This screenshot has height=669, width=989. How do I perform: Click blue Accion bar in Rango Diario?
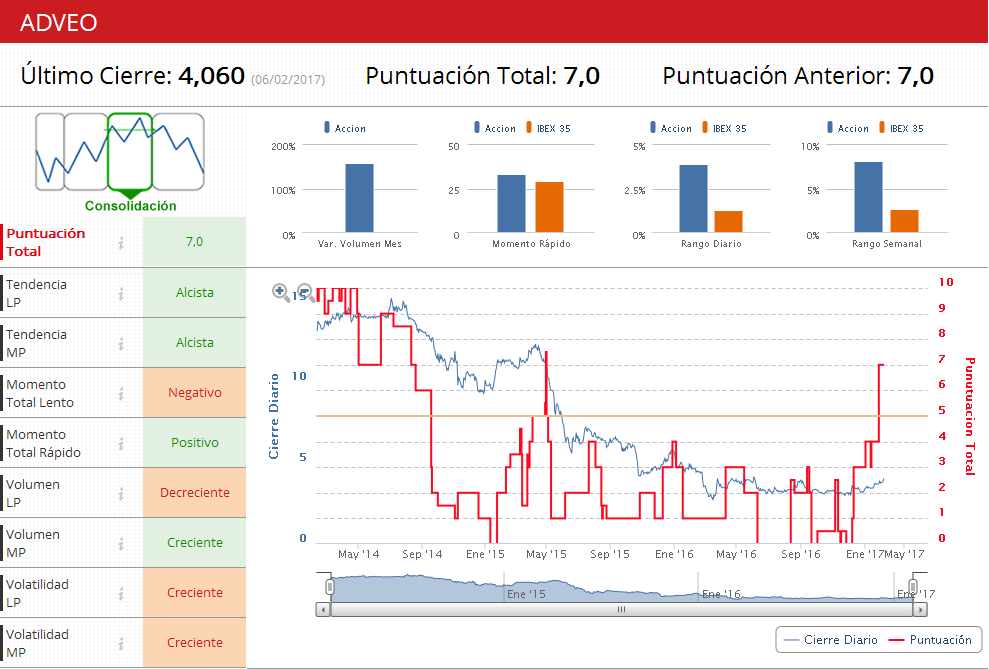click(693, 199)
